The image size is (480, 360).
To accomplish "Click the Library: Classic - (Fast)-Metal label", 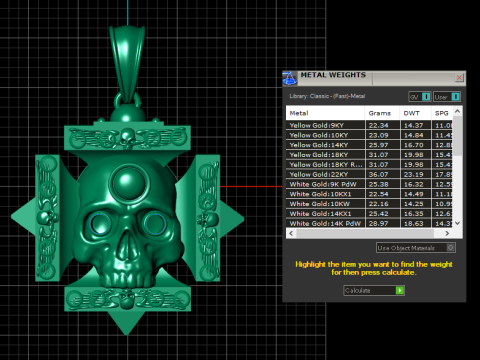I will click(327, 96).
